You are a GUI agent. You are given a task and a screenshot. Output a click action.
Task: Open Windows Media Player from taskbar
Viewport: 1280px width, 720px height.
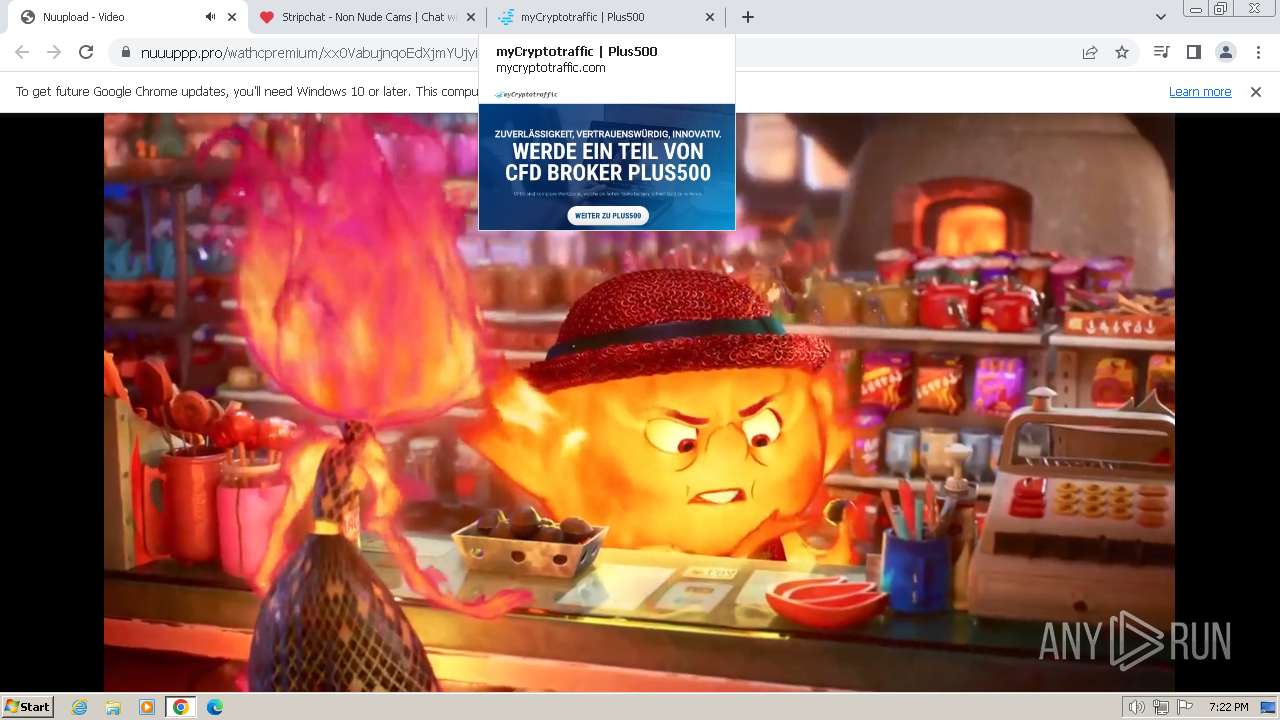[147, 707]
